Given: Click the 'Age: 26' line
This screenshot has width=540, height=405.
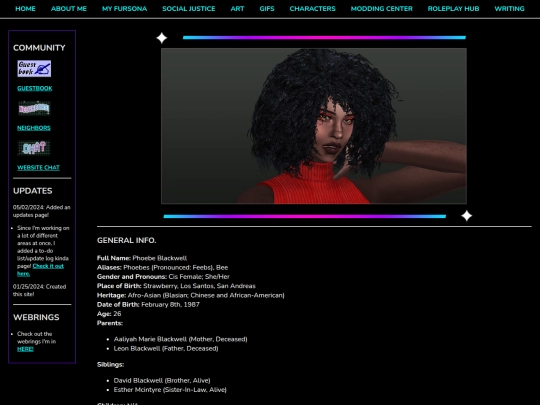Looking at the screenshot, I should tap(109, 314).
